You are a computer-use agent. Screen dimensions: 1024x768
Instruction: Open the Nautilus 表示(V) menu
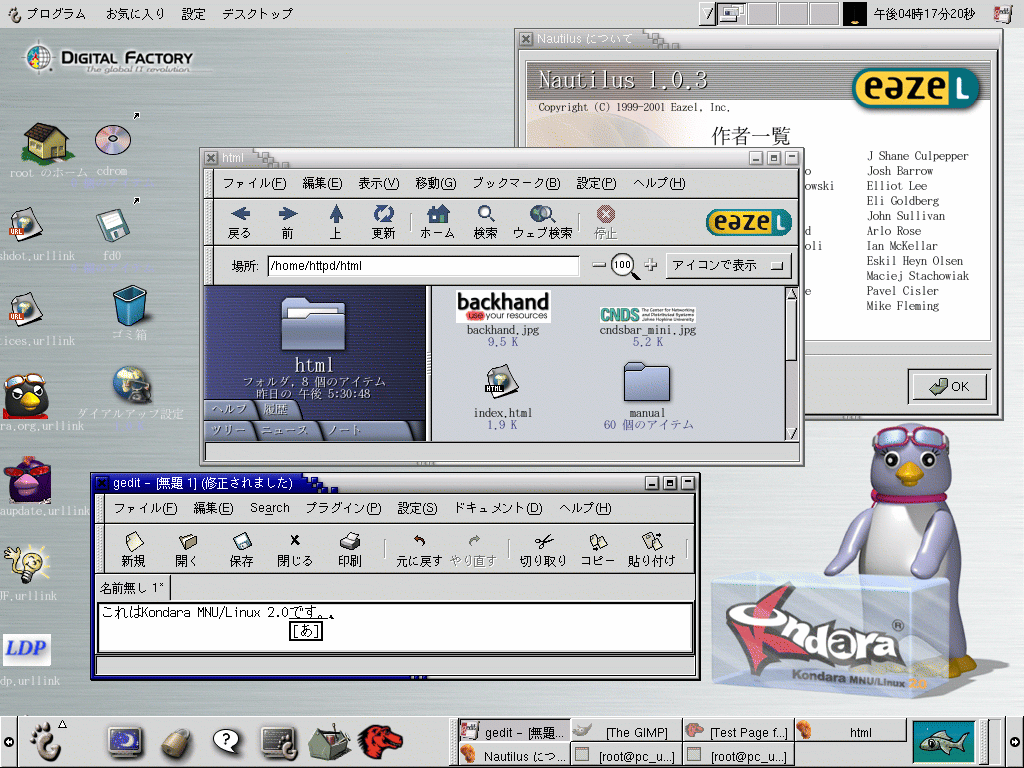pos(379,183)
